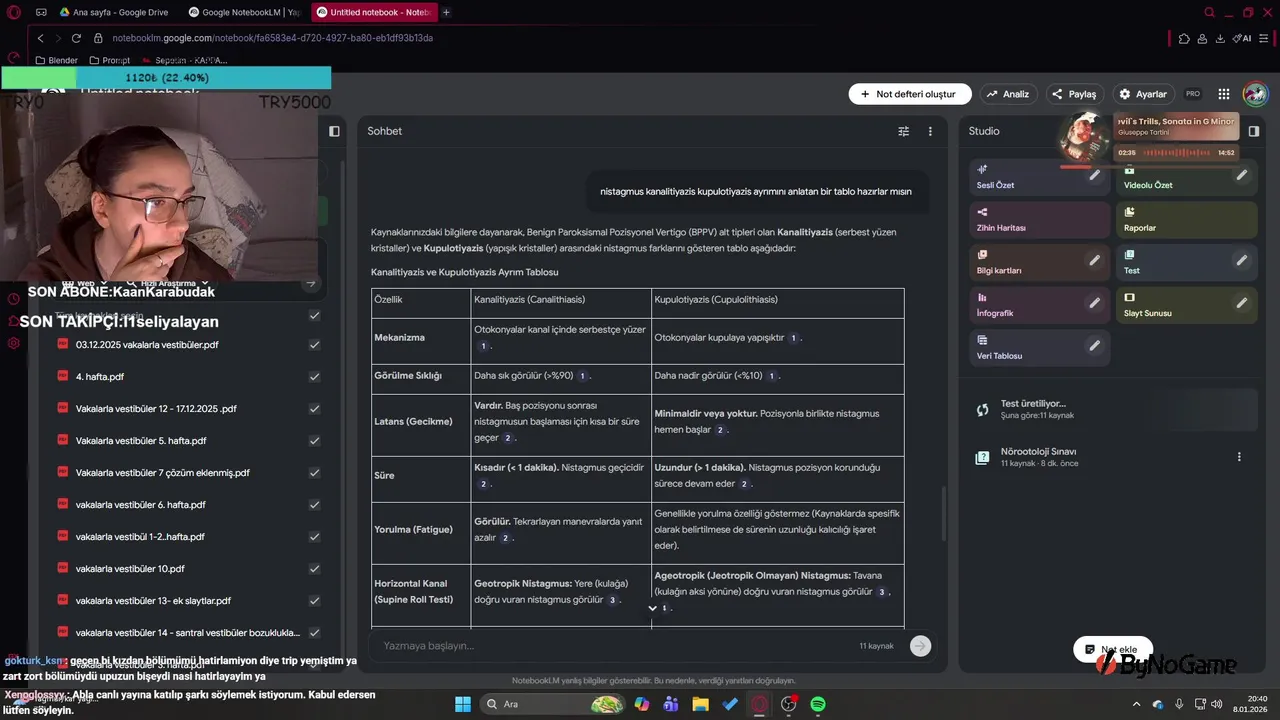
Task: Click citation 2 in Süre Kanalitiyazis cell
Action: pyautogui.click(x=484, y=484)
